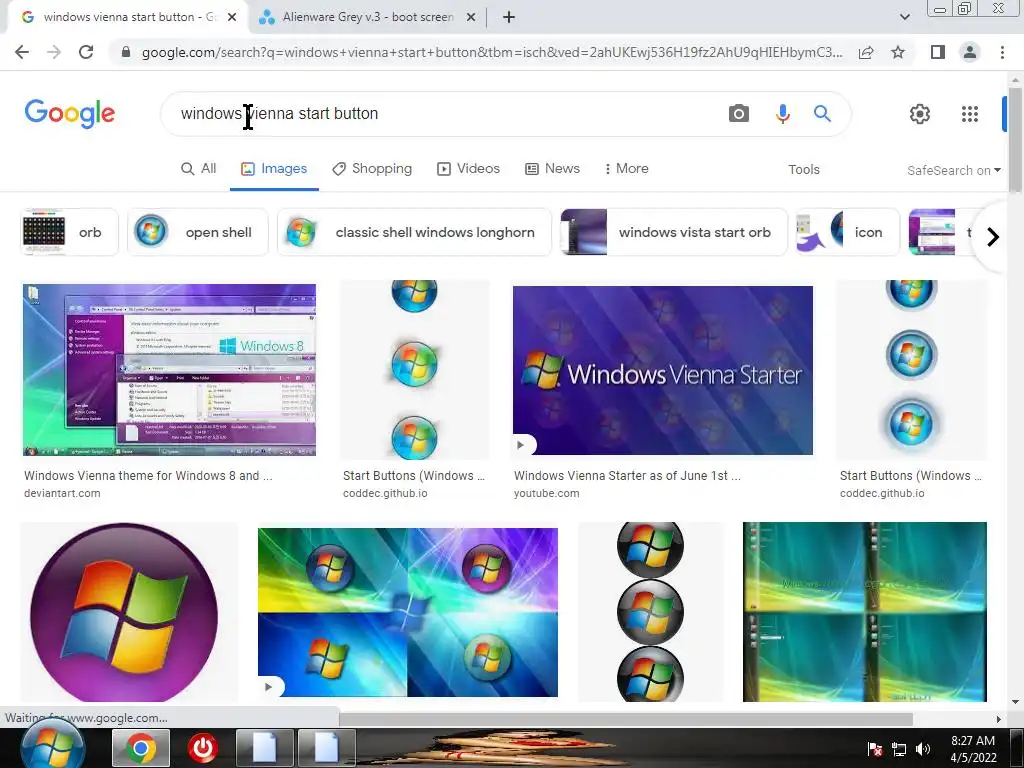The height and width of the screenshot is (768, 1024).
Task: Open the Chrome profile avatar
Action: pyautogui.click(x=970, y=52)
